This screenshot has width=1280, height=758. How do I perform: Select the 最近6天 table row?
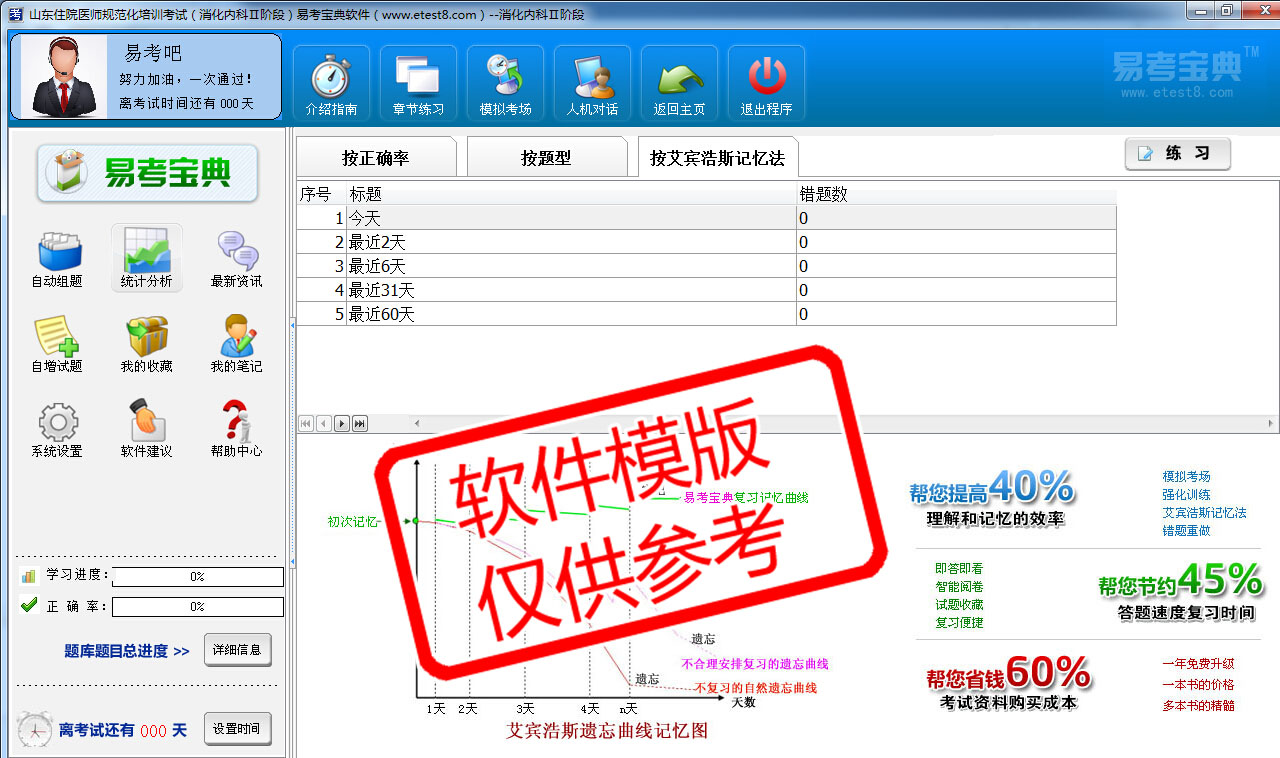(x=570, y=266)
